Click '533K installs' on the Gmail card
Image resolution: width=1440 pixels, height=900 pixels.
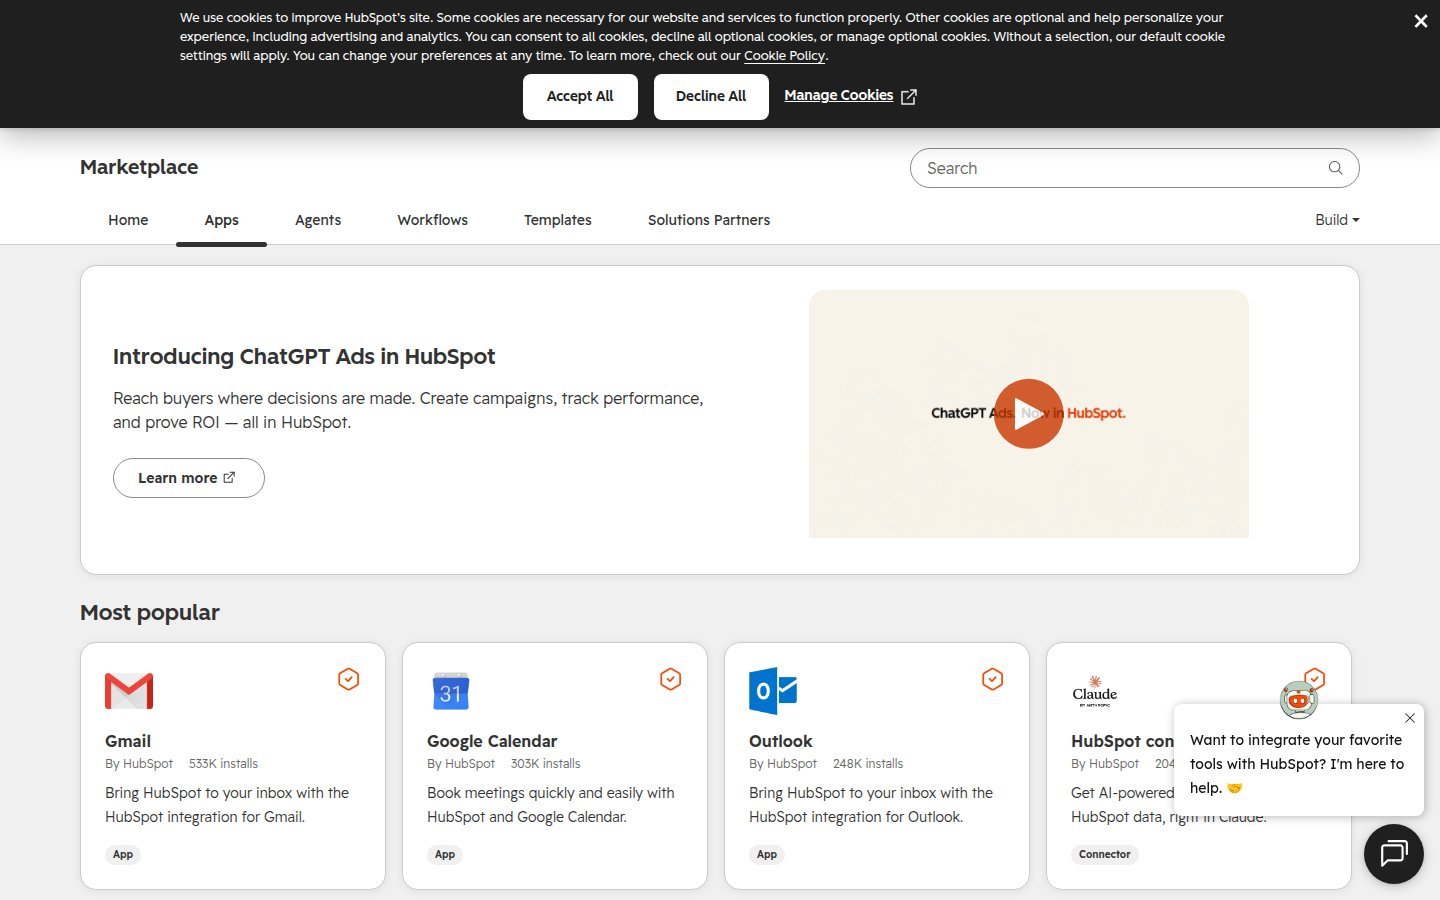(223, 764)
